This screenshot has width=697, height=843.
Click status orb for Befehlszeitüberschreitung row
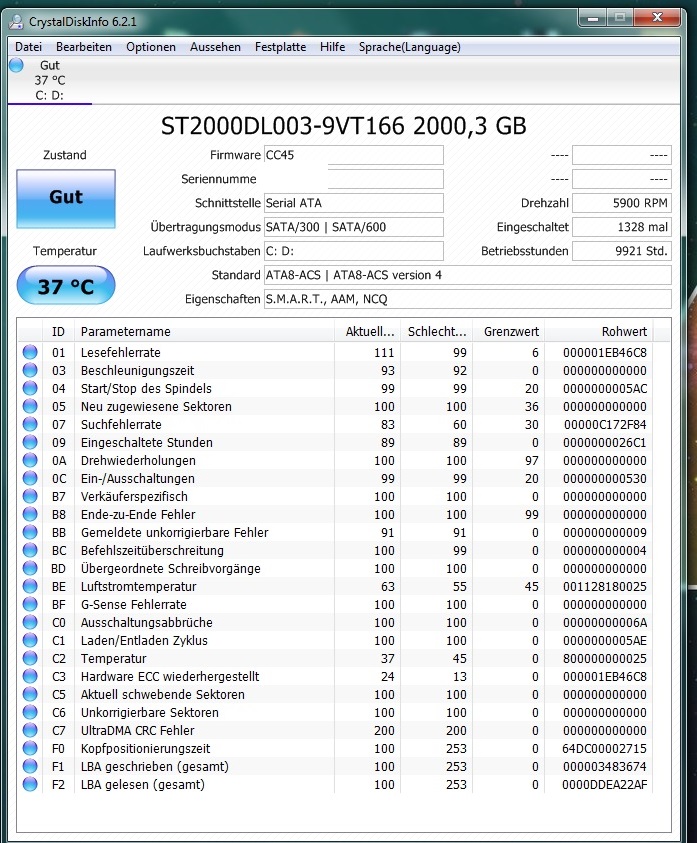(30, 551)
